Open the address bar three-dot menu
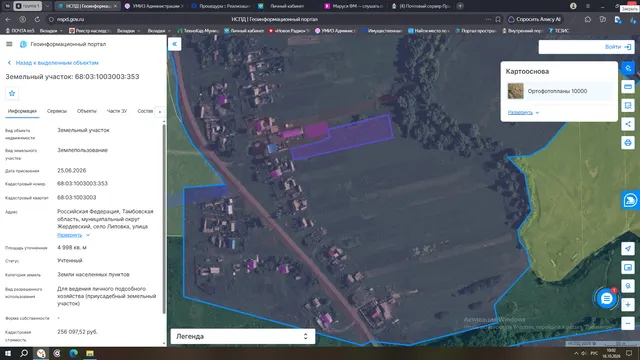Image resolution: width=640 pixels, height=360 pixels. (488, 19)
